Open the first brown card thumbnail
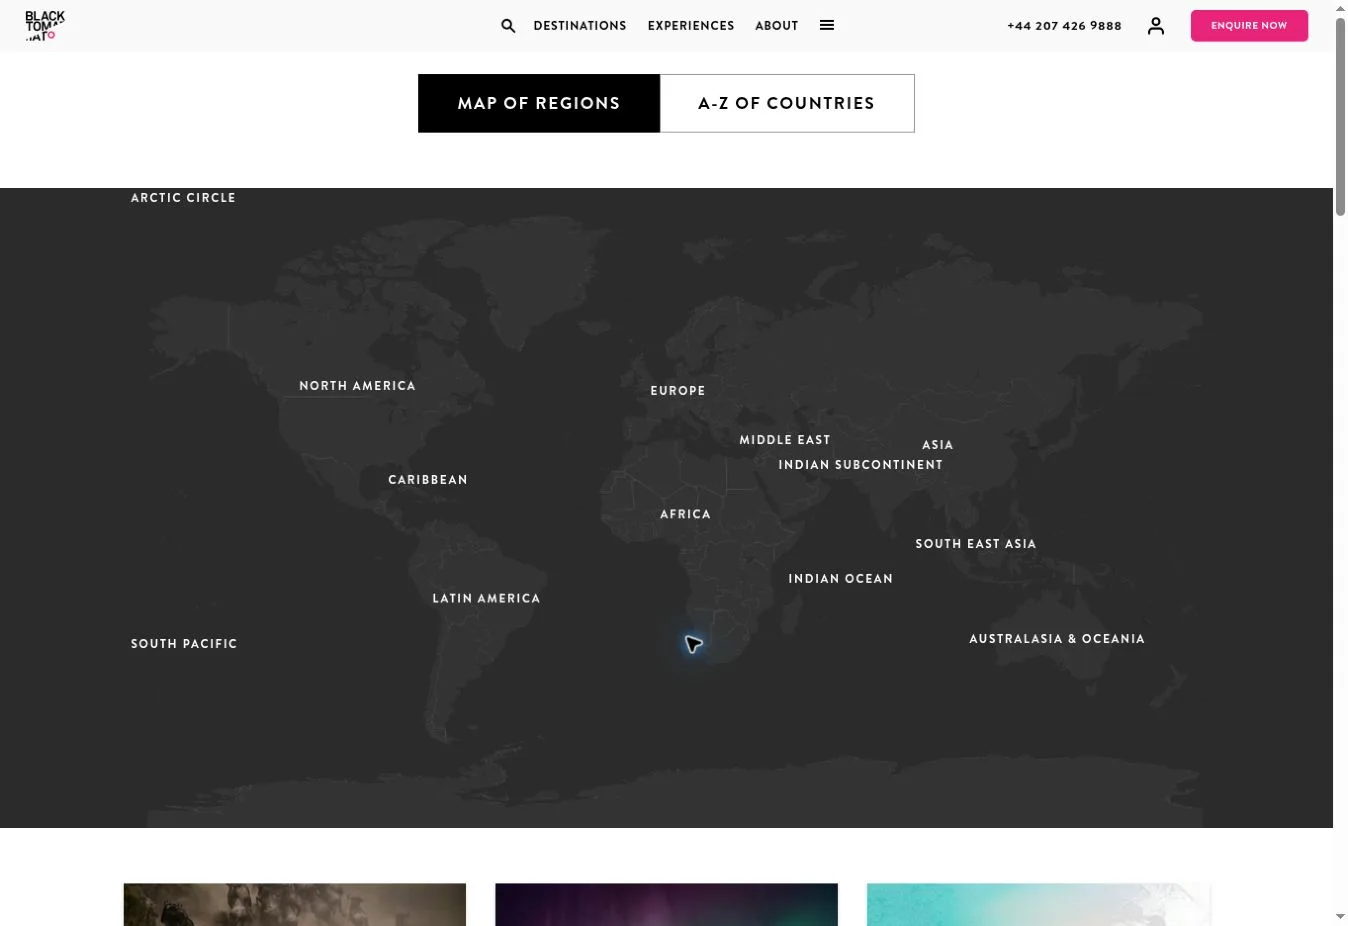The width and height of the screenshot is (1348, 926). pyautogui.click(x=295, y=904)
